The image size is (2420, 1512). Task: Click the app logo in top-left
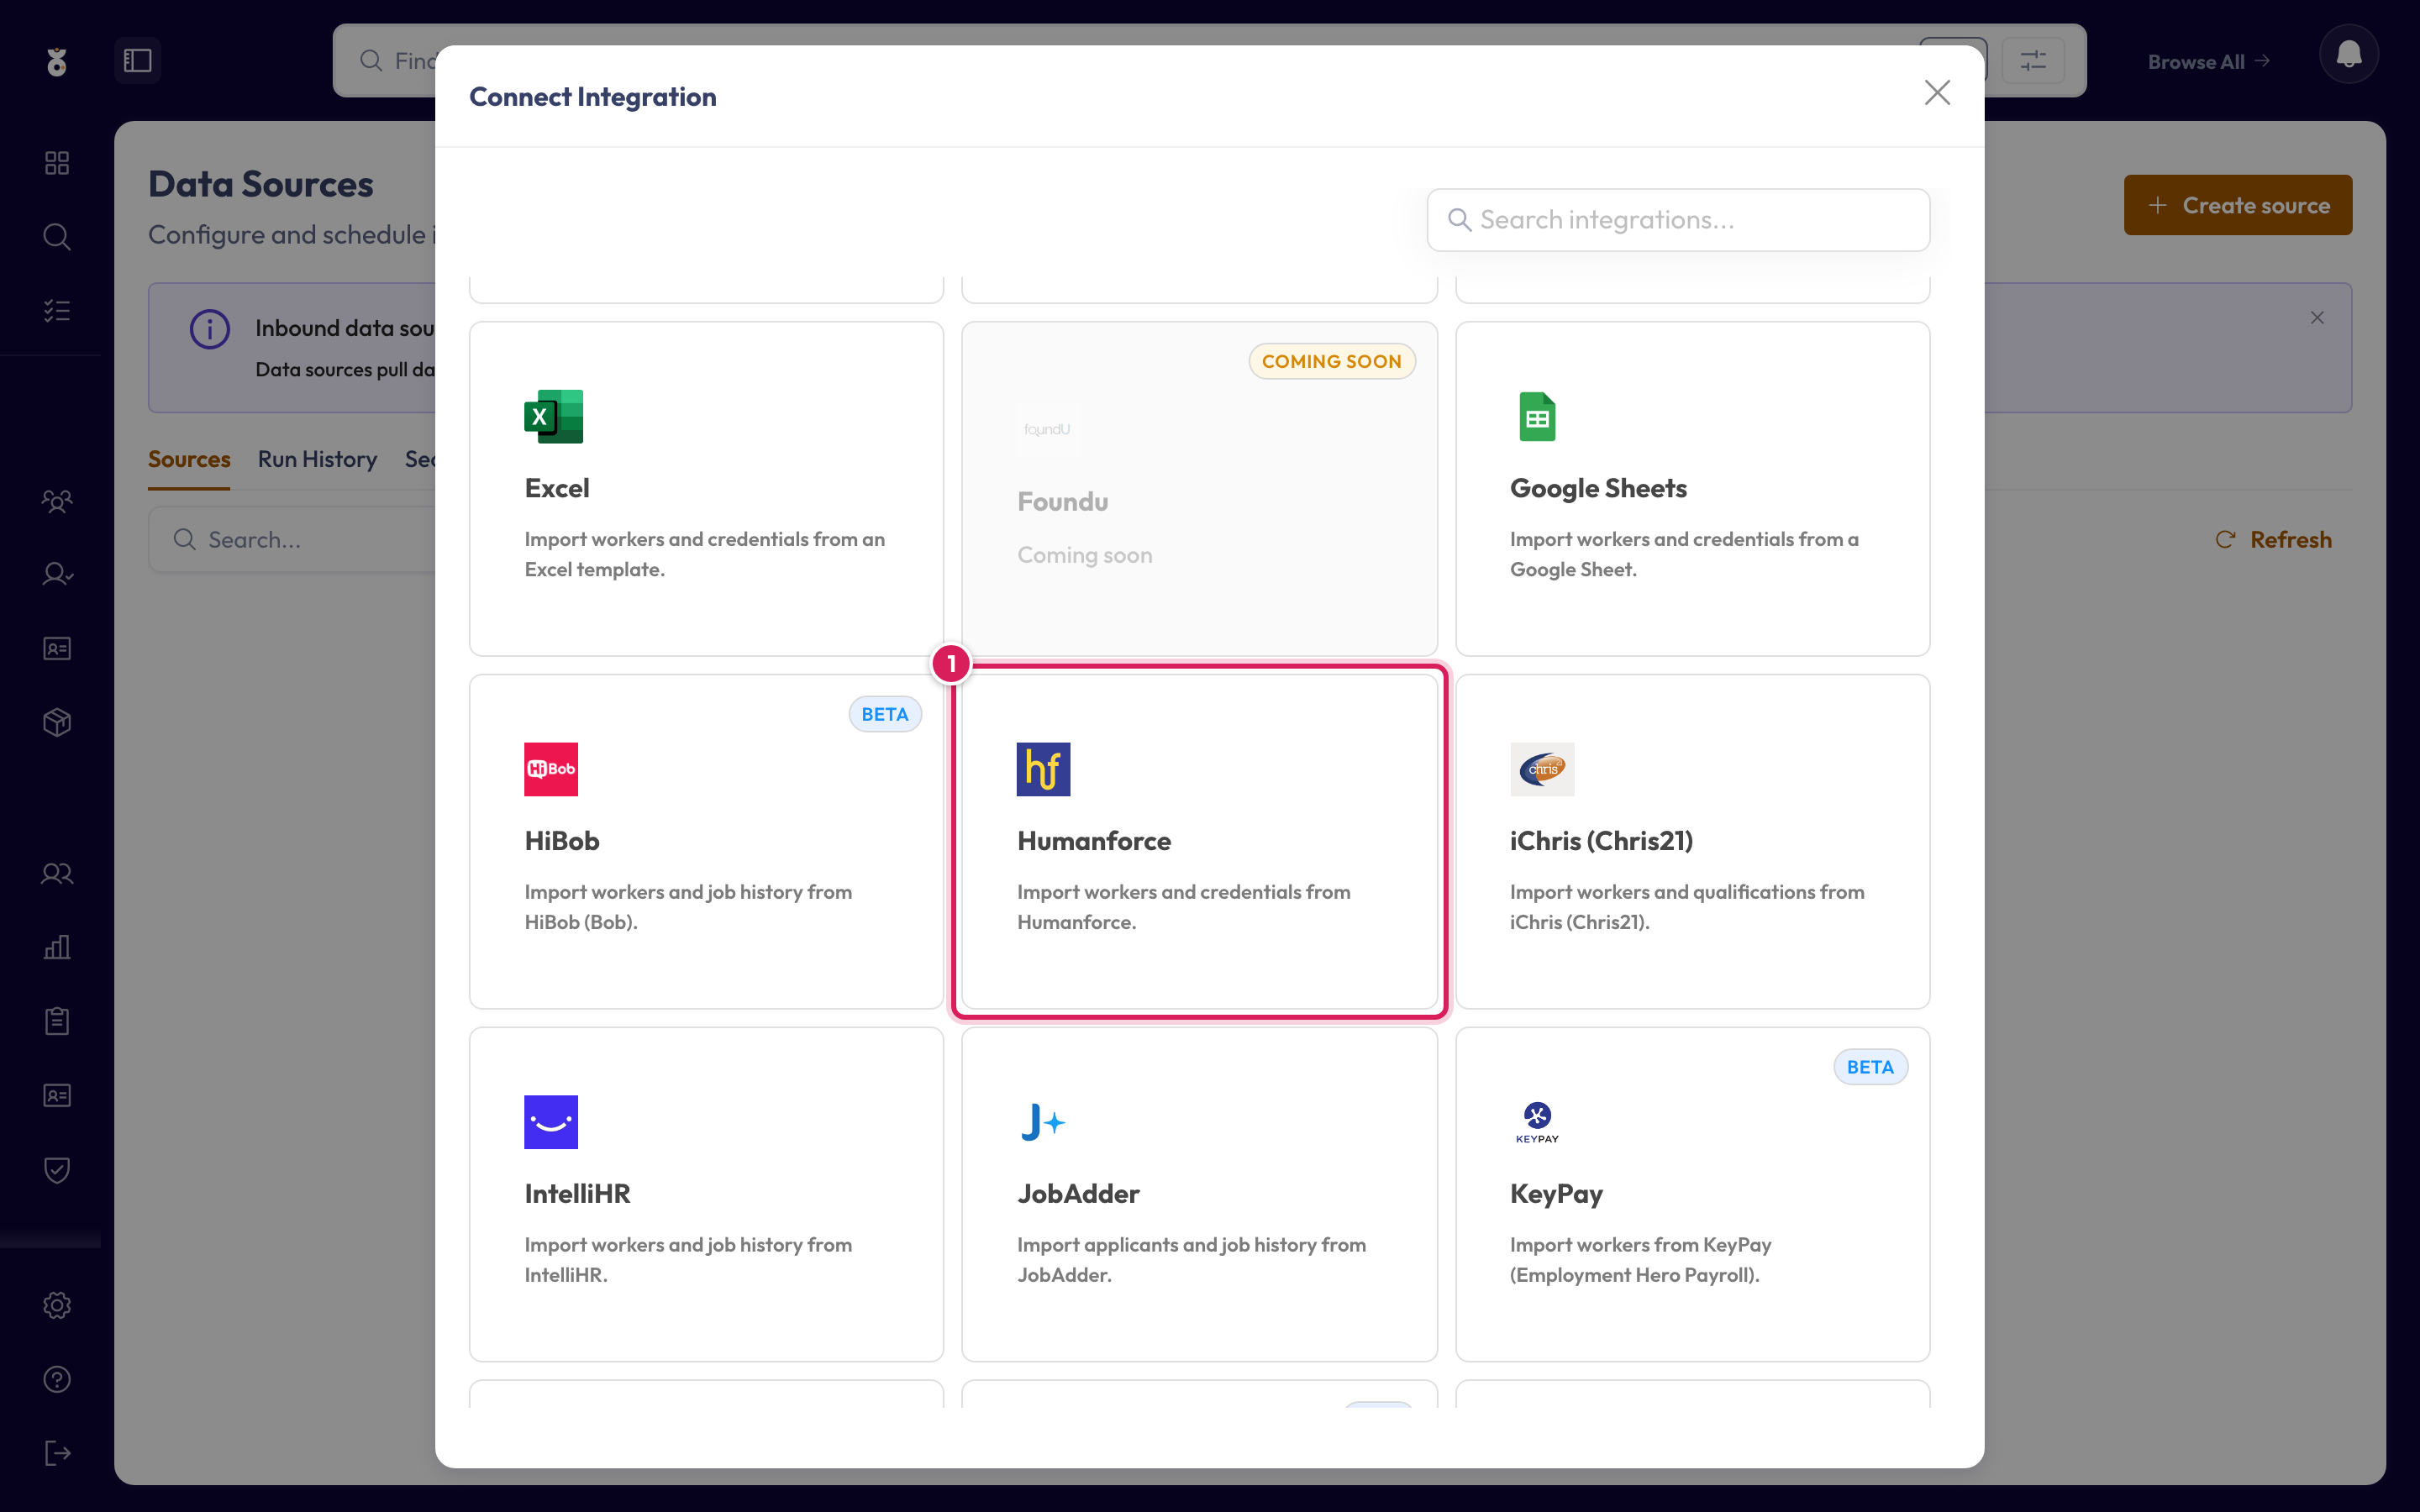[x=57, y=61]
